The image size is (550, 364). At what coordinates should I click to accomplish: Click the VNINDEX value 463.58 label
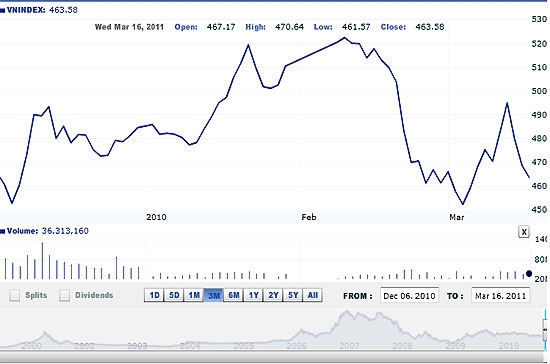pos(63,10)
